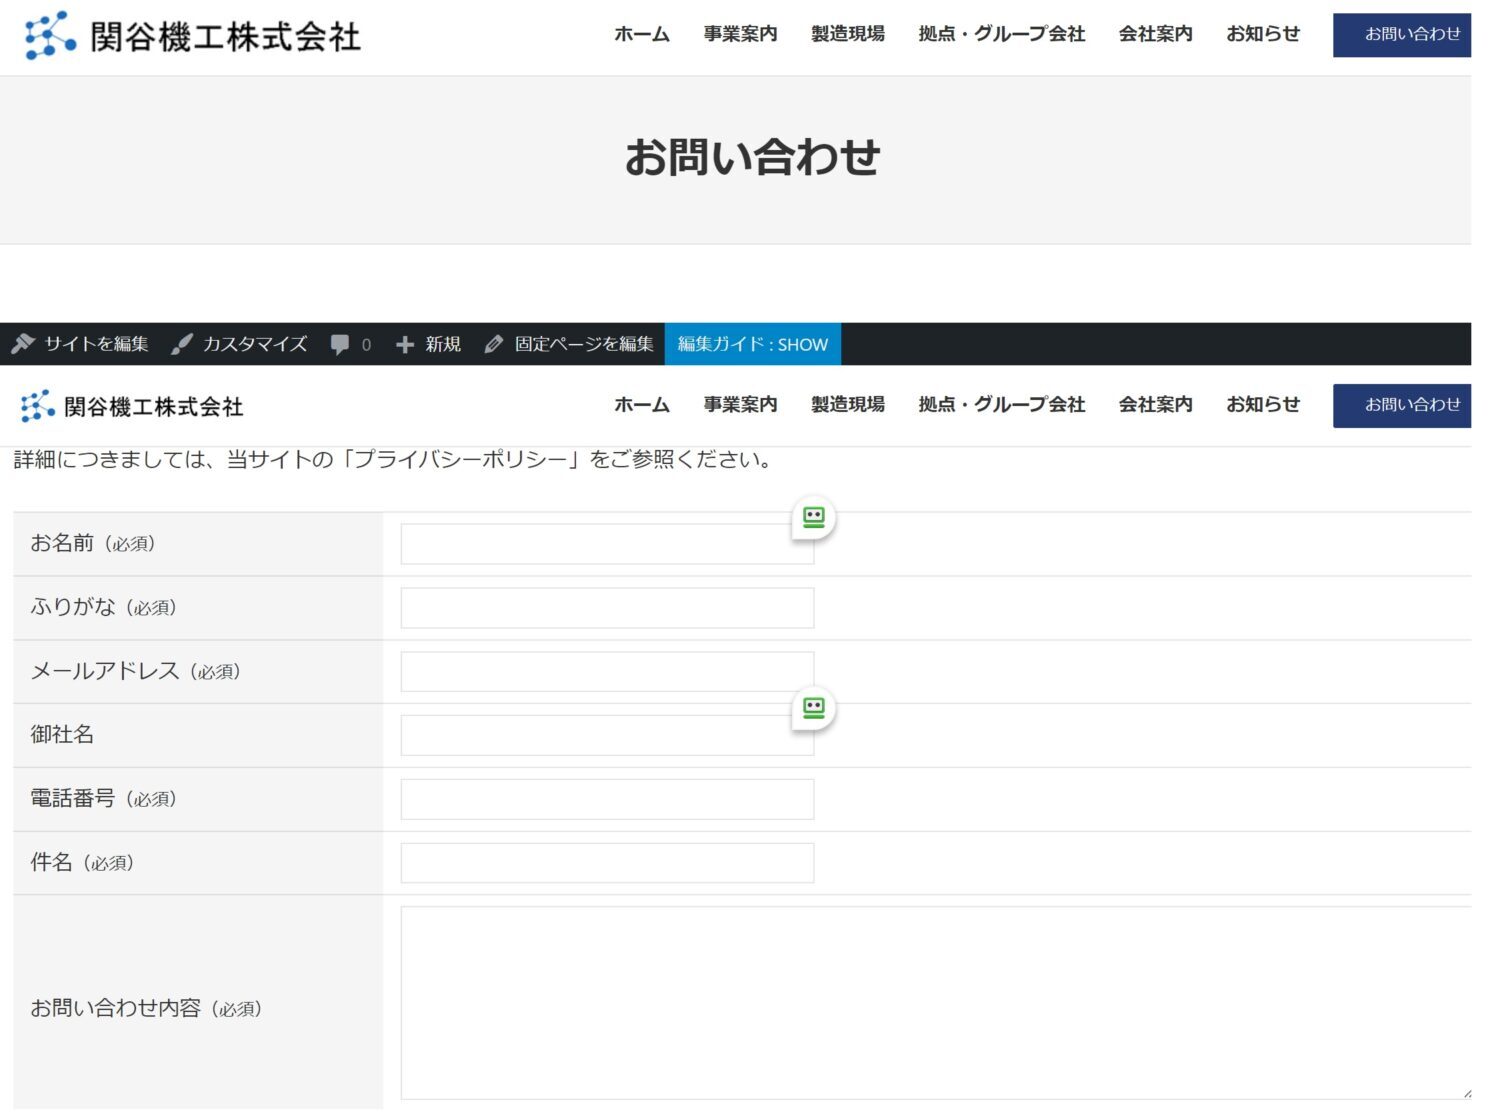This screenshot has width=1493, height=1117.
Task: Click the green robot icon near 御社名 field
Action: pyautogui.click(x=814, y=708)
